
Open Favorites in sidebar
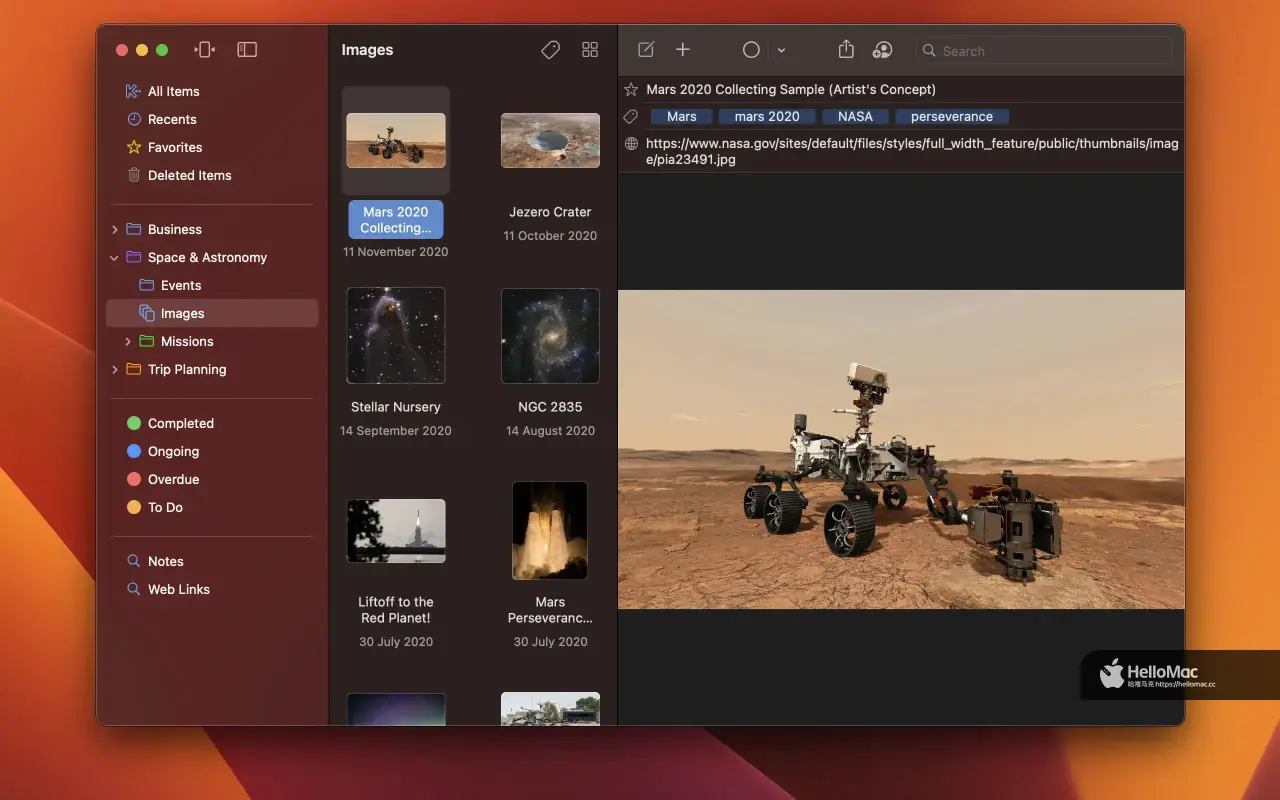pos(175,147)
